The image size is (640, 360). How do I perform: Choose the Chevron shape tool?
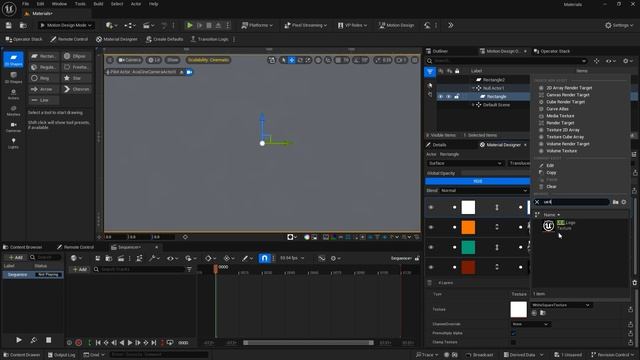point(76,89)
